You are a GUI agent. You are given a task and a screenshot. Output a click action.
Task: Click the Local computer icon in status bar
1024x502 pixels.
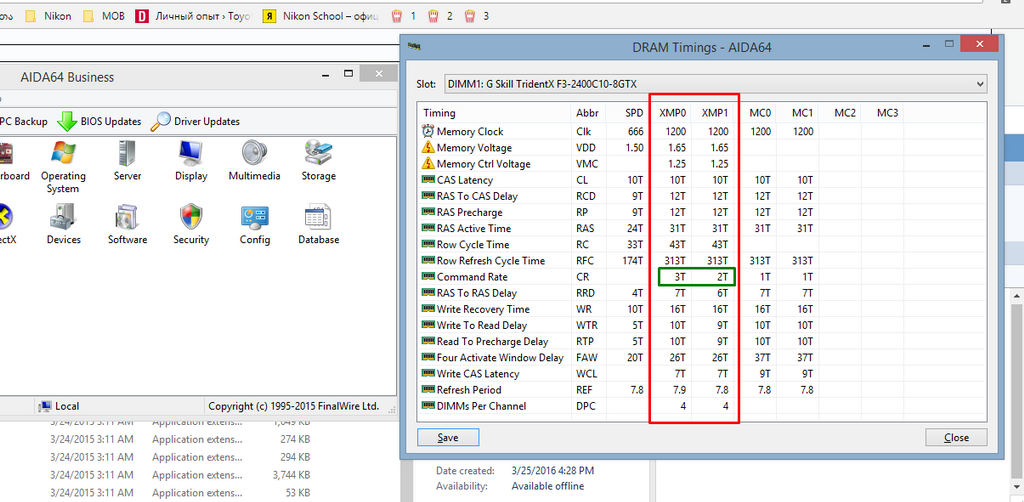[45, 406]
